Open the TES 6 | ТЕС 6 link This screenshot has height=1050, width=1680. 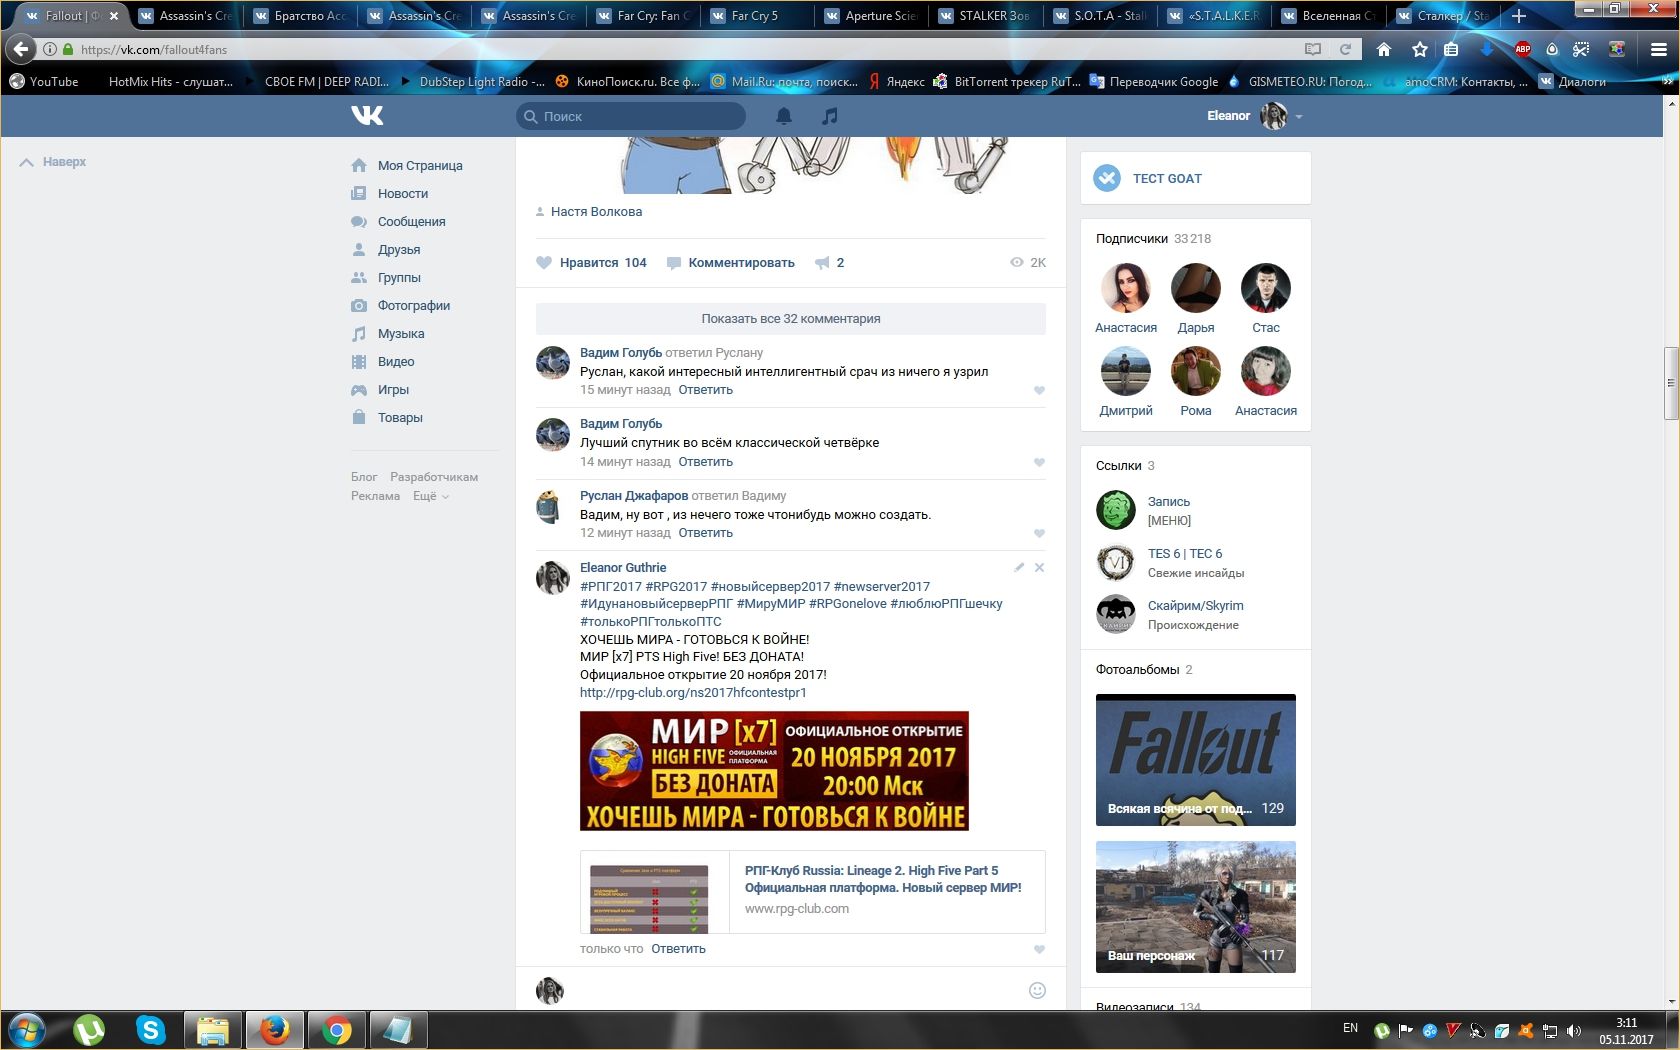click(x=1185, y=554)
